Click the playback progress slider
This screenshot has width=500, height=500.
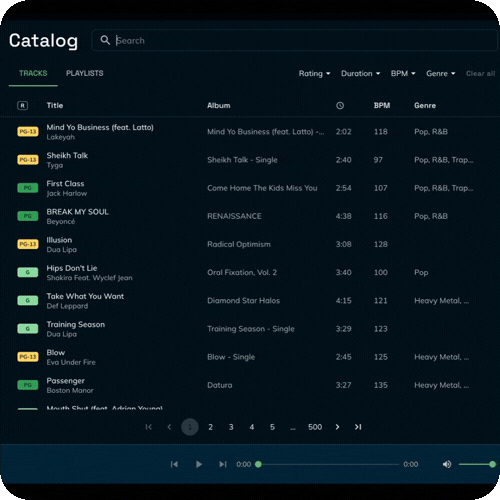[328, 464]
